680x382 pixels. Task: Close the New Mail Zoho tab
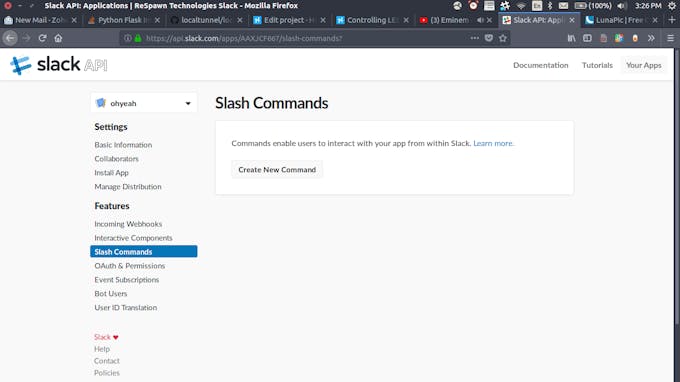pos(74,20)
